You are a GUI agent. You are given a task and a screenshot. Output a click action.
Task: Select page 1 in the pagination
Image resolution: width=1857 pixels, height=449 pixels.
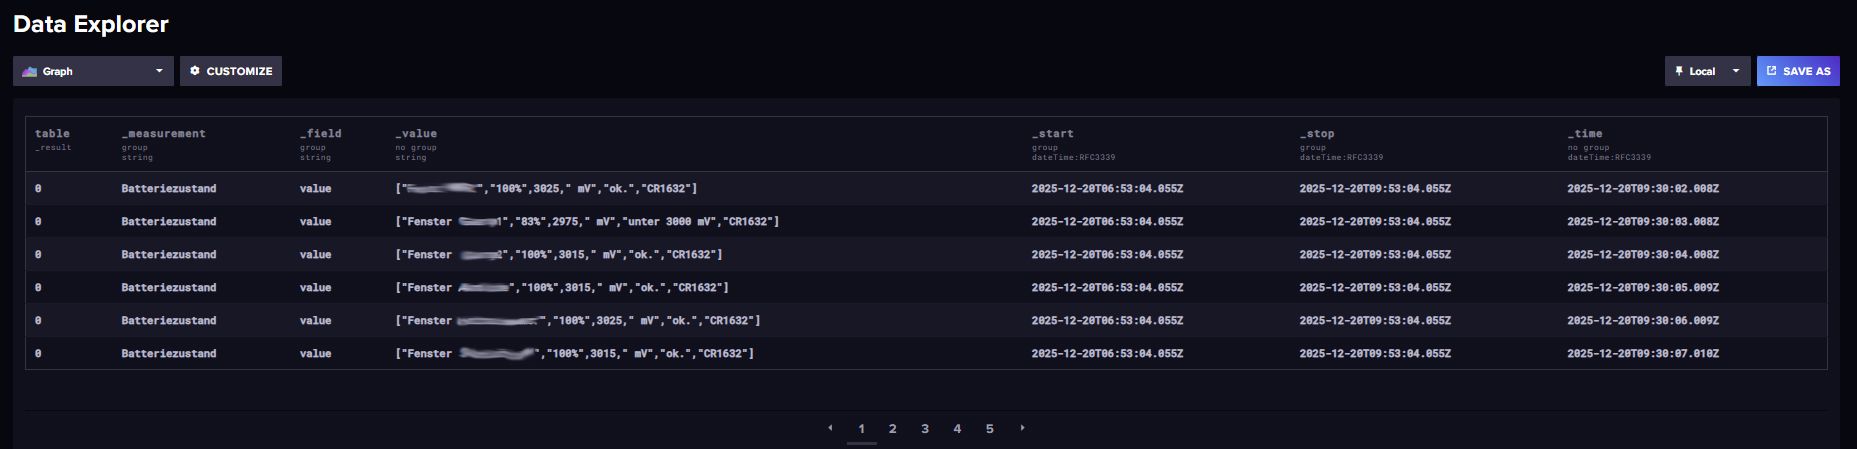pos(861,429)
